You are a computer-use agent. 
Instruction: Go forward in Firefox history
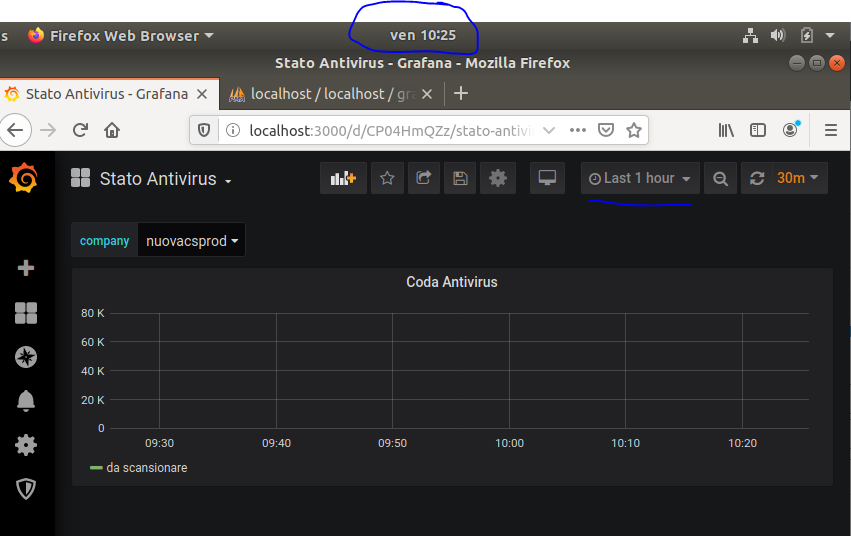pyautogui.click(x=48, y=130)
